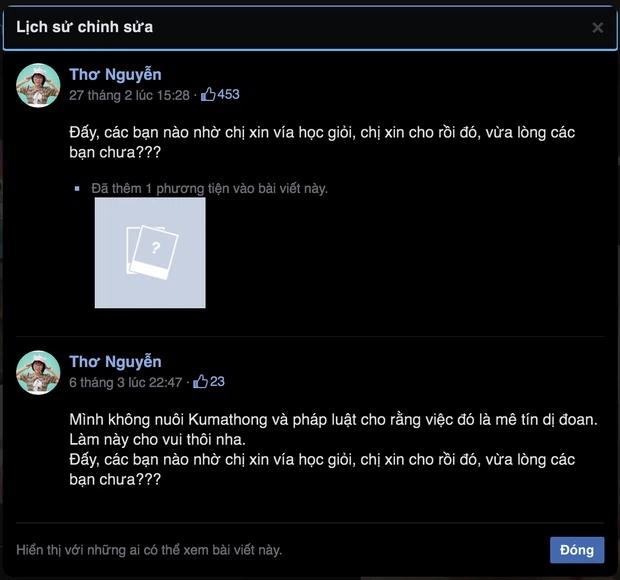Screen dimensions: 620x580
Task: Open the placeholder media thumbnail
Action: click(x=150, y=252)
